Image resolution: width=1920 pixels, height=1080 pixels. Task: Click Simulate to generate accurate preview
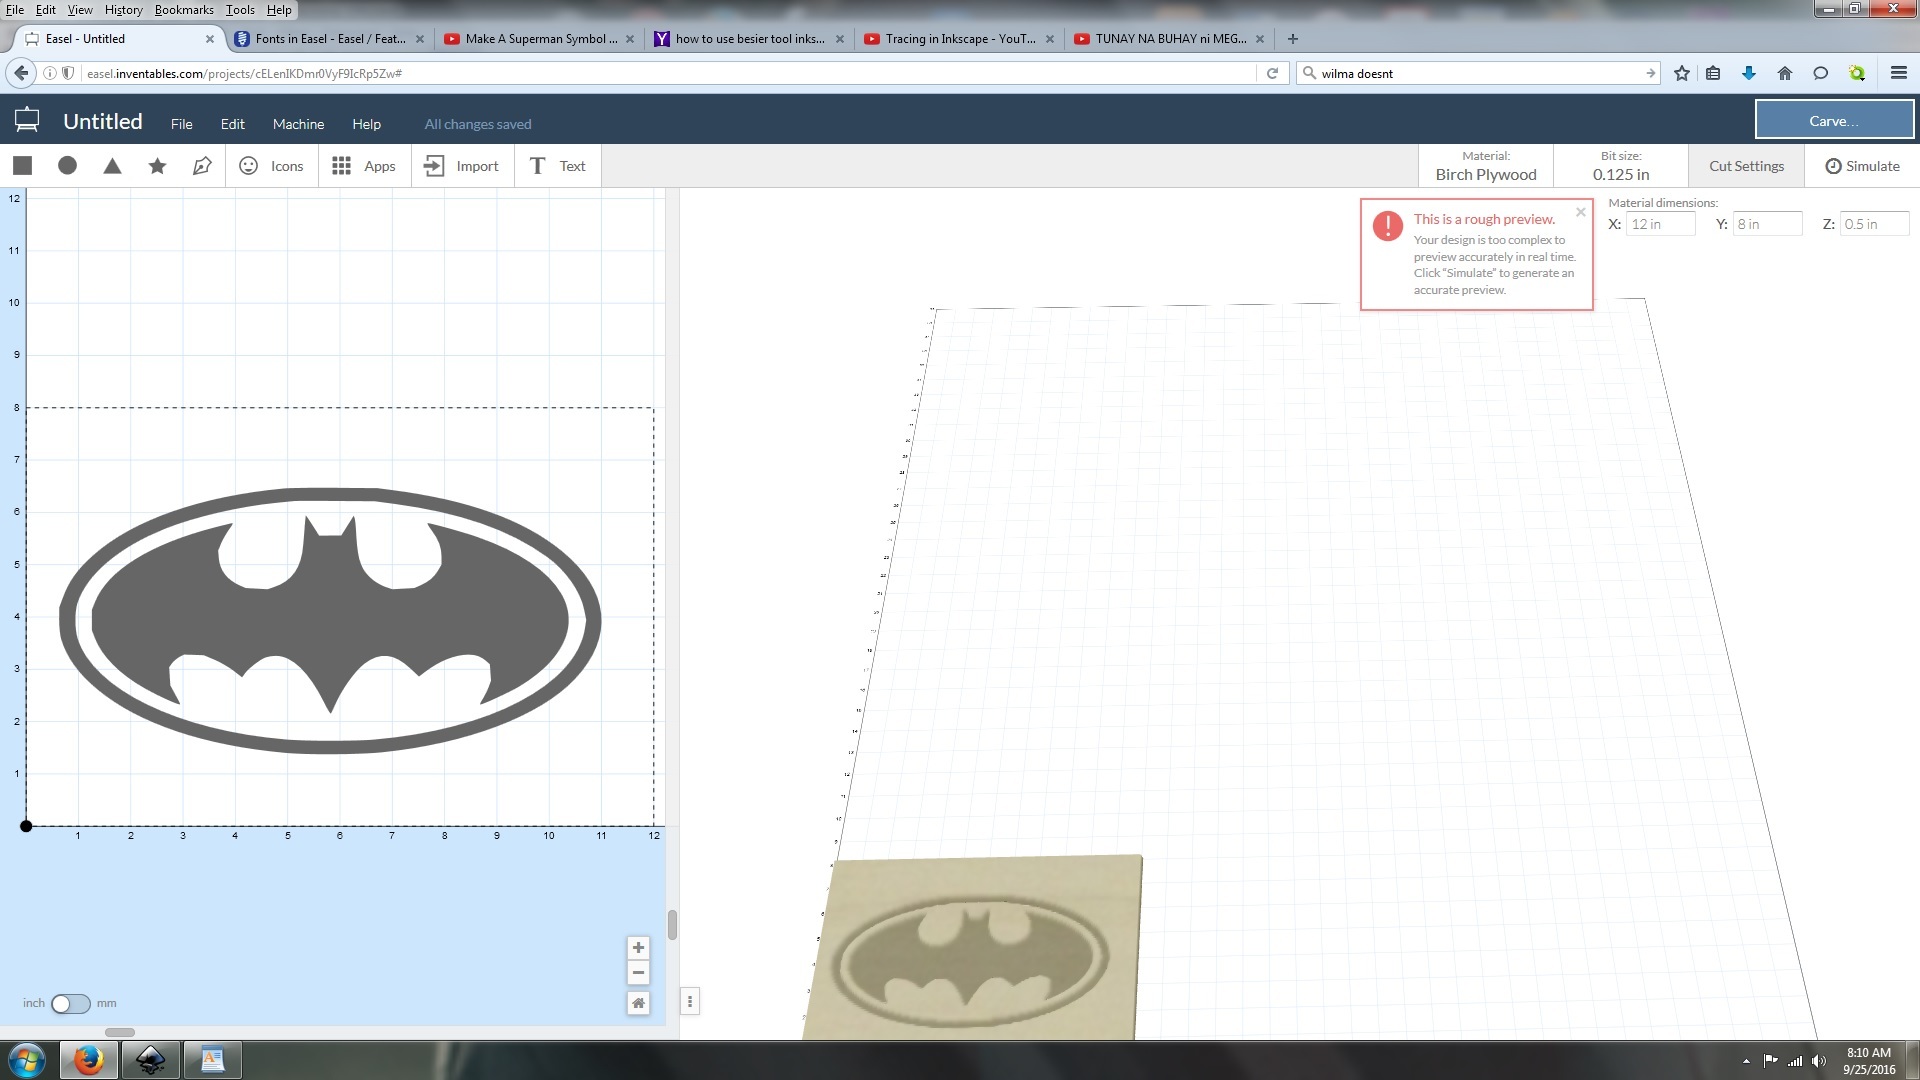(x=1861, y=166)
